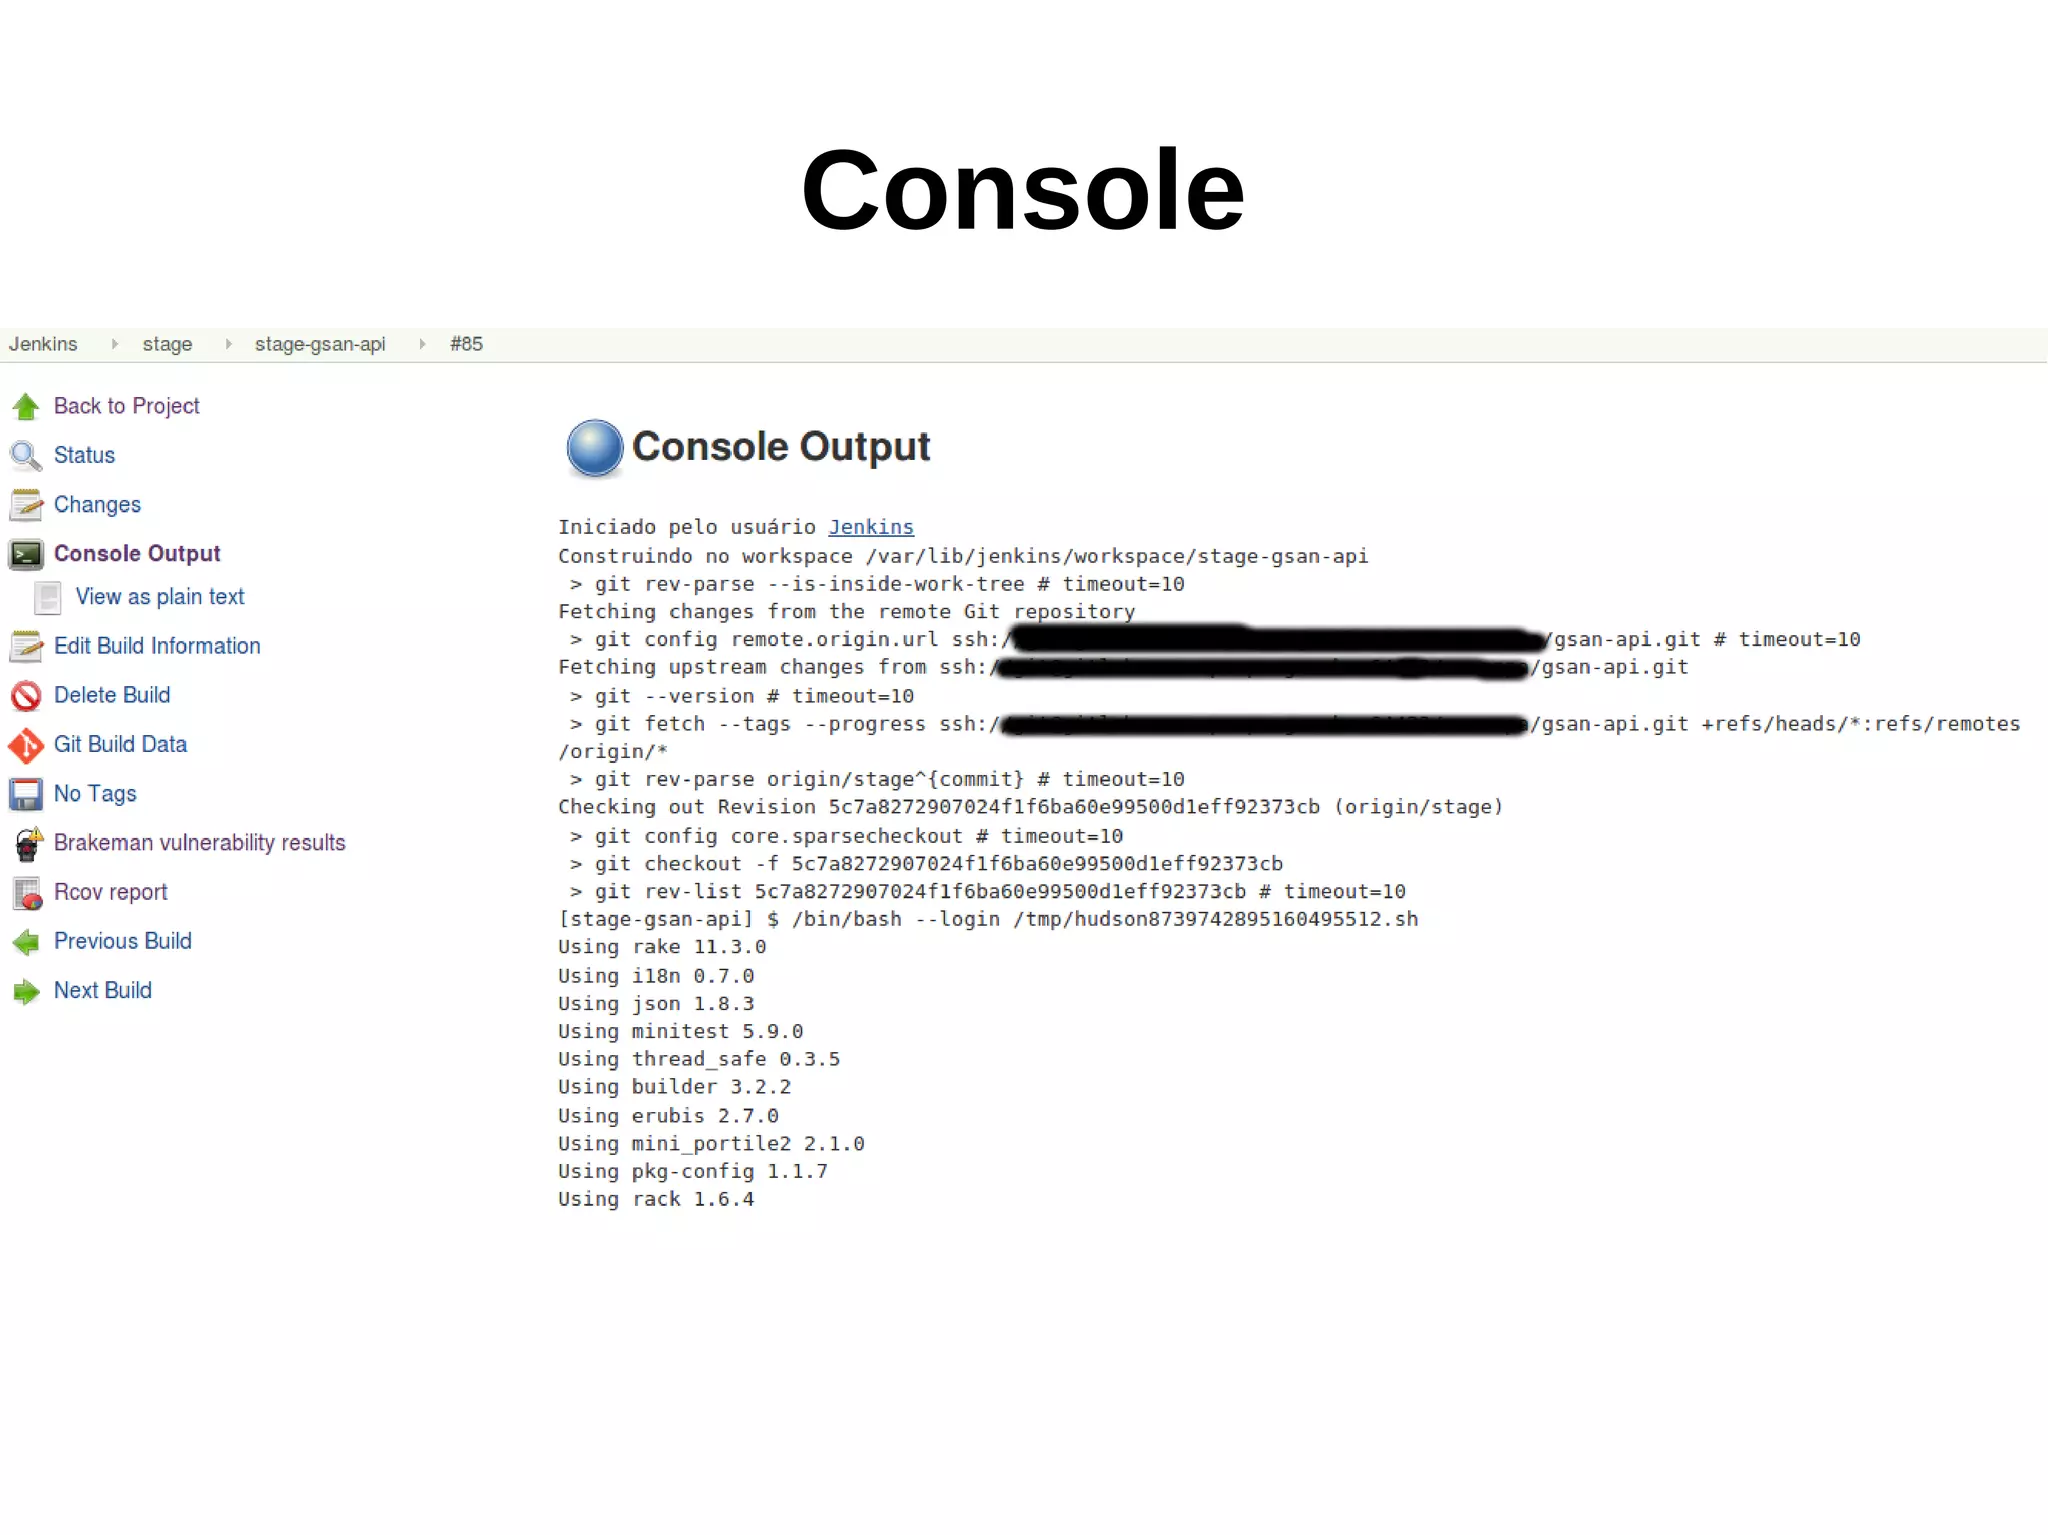The height and width of the screenshot is (1535, 2048).
Task: Click the 'Using pkg-config 1.1.7' line
Action: (x=693, y=1171)
